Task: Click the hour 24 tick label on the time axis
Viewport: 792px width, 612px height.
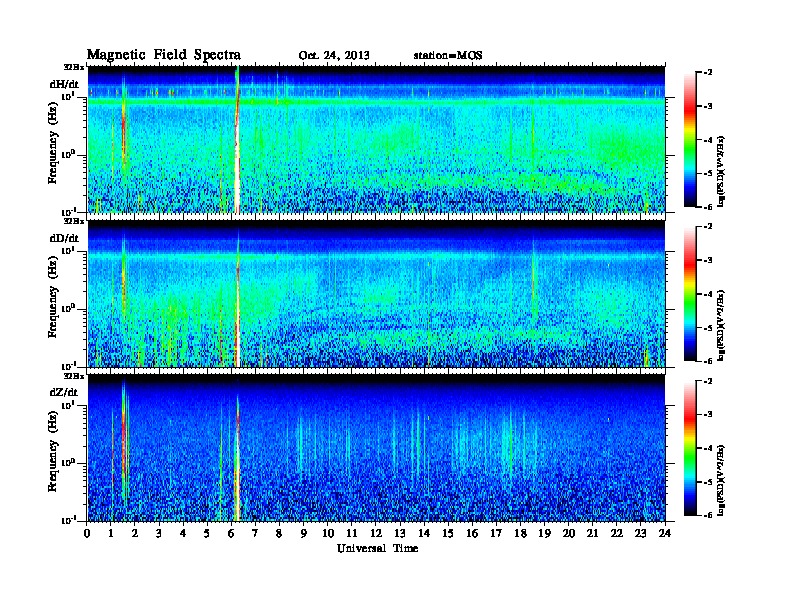Action: pyautogui.click(x=665, y=534)
